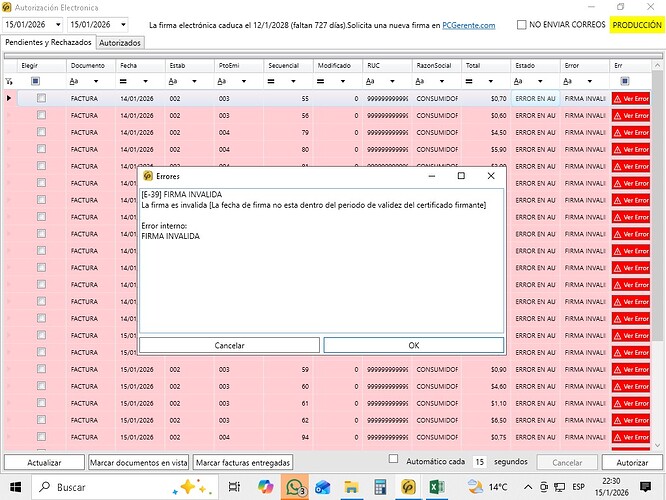Click Ver Error icon on first invoice row
Viewport: 666px width, 500px height.
pos(631,99)
